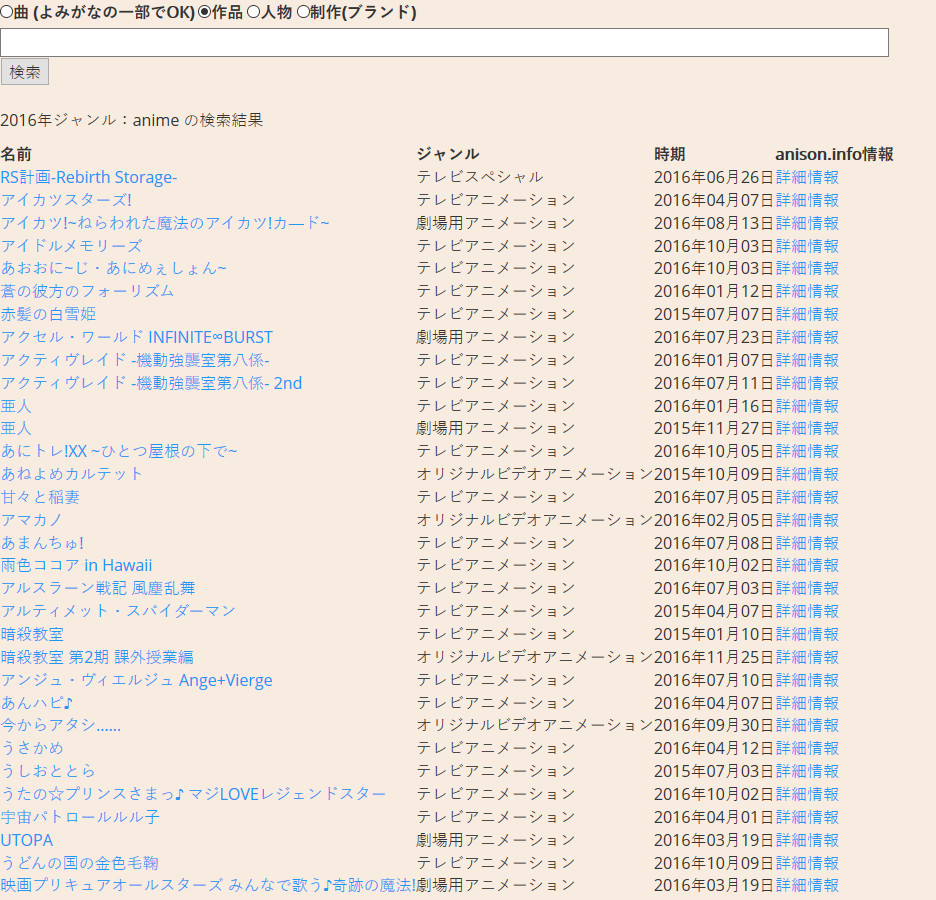Click the 2016年ジャンル:anime の検索結果 heading
The width and height of the screenshot is (936, 900).
coord(131,120)
